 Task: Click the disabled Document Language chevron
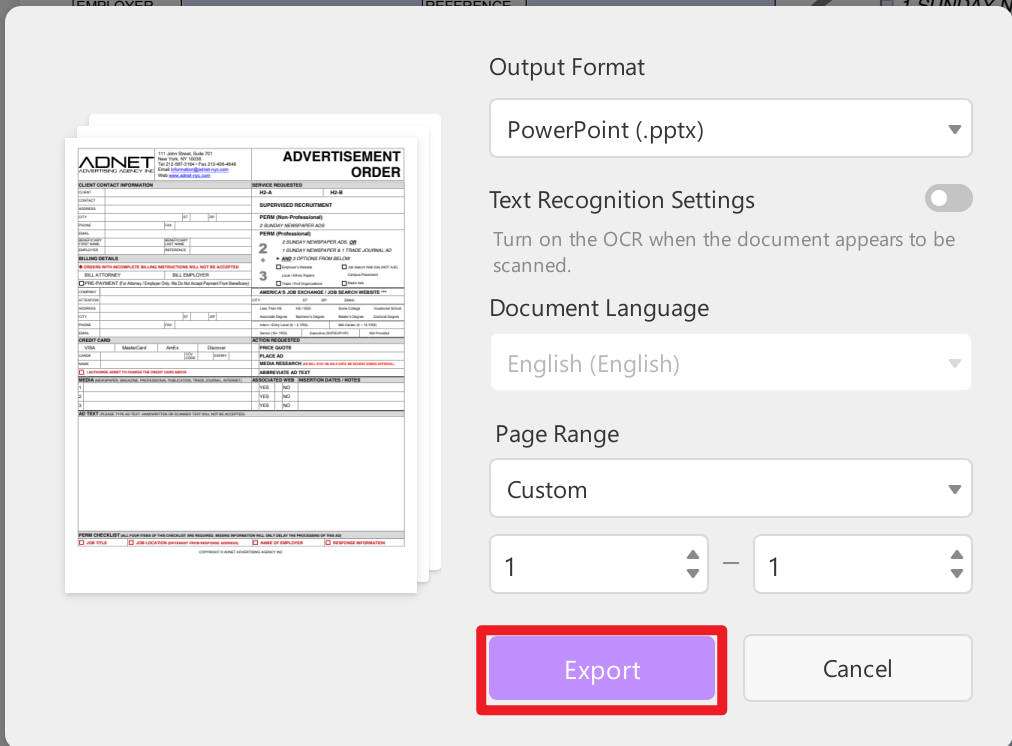(953, 363)
